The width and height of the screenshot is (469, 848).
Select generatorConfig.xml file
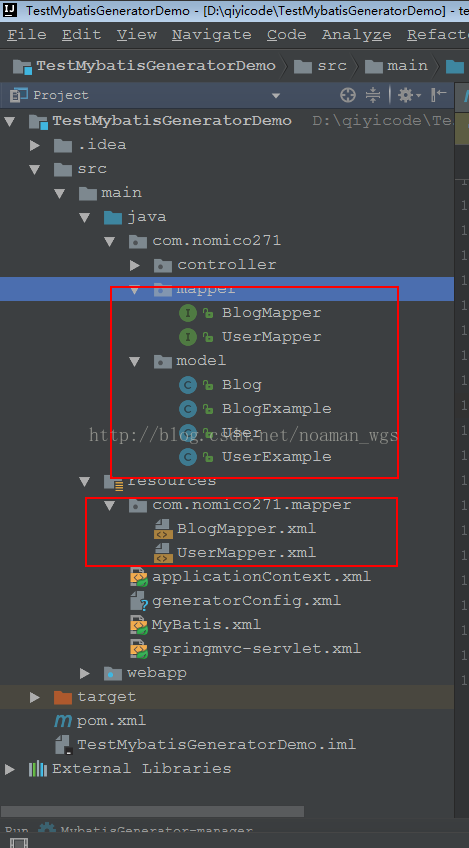(246, 601)
